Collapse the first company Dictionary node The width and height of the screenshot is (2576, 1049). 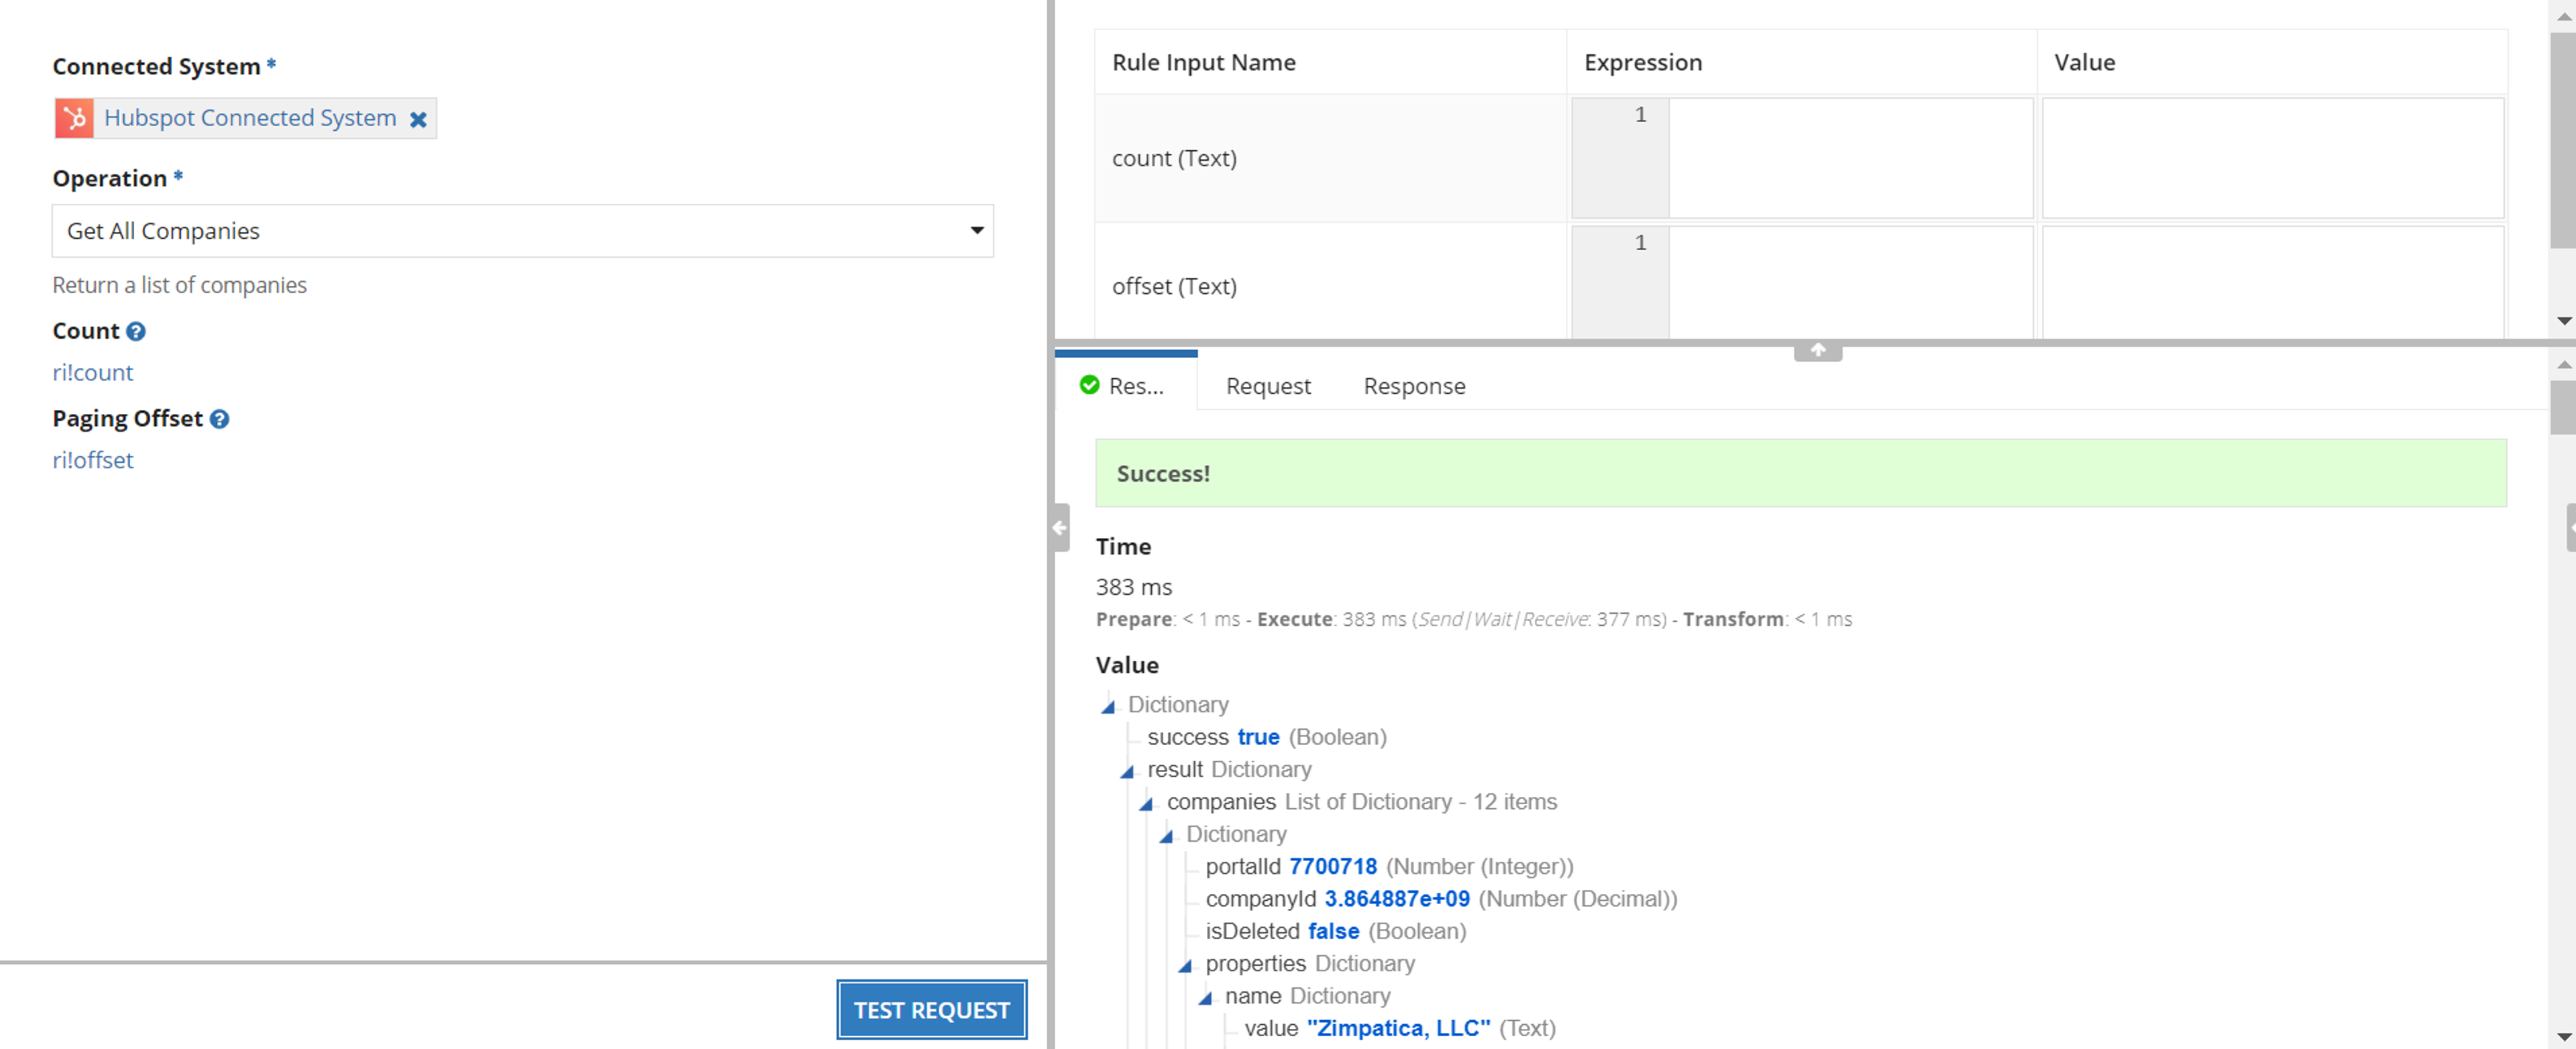[1166, 836]
